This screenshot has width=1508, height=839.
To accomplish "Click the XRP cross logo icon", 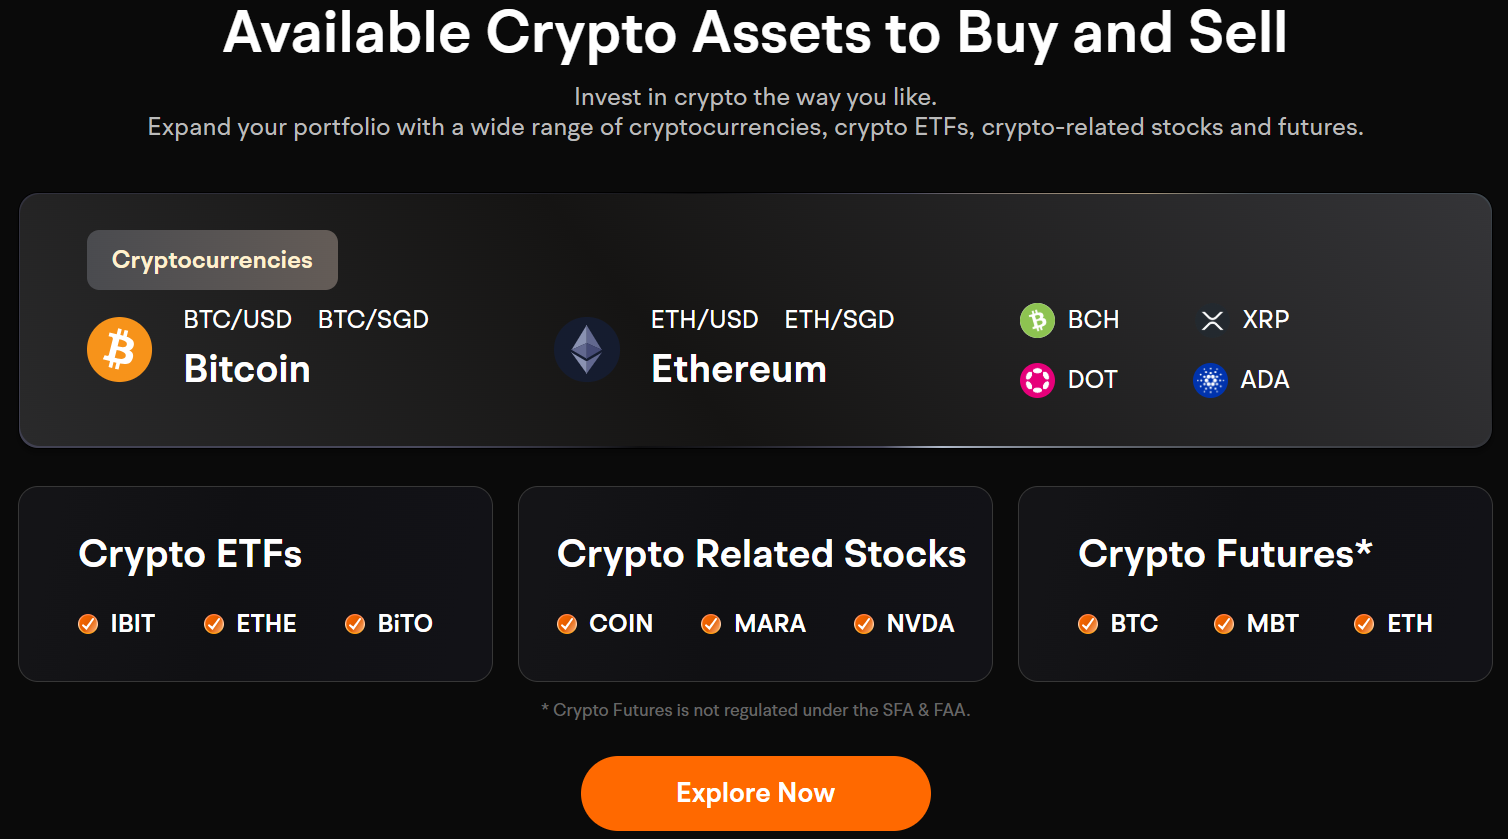I will tap(1212, 320).
